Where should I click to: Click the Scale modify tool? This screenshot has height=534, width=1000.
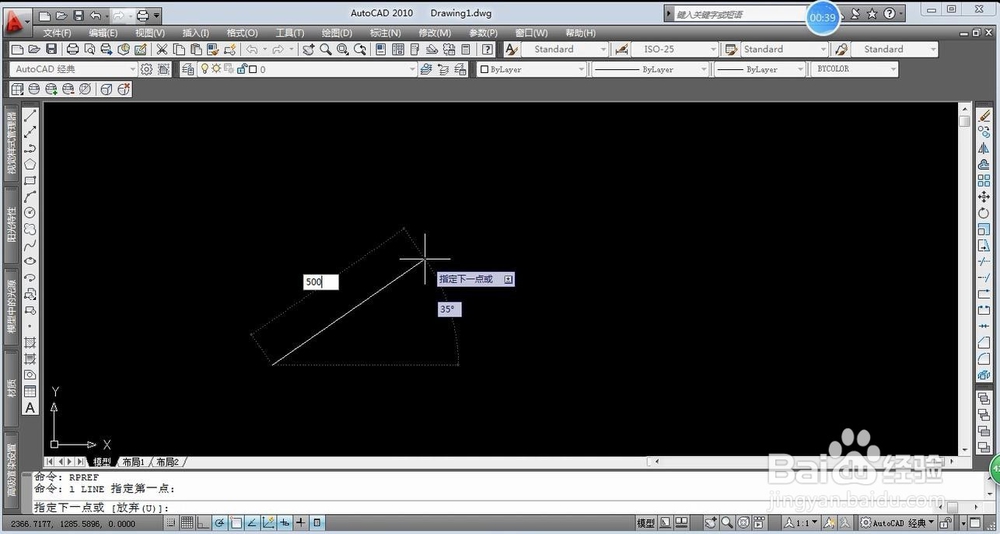point(983,230)
